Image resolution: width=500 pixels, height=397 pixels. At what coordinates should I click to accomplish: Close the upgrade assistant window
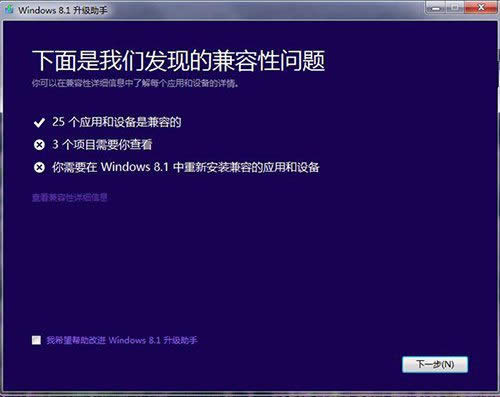coord(480,8)
